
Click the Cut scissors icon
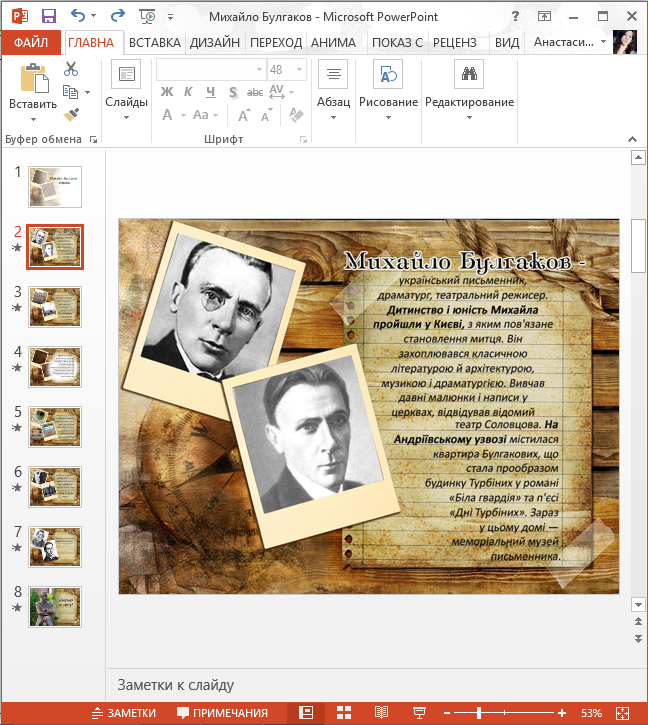coord(71,69)
